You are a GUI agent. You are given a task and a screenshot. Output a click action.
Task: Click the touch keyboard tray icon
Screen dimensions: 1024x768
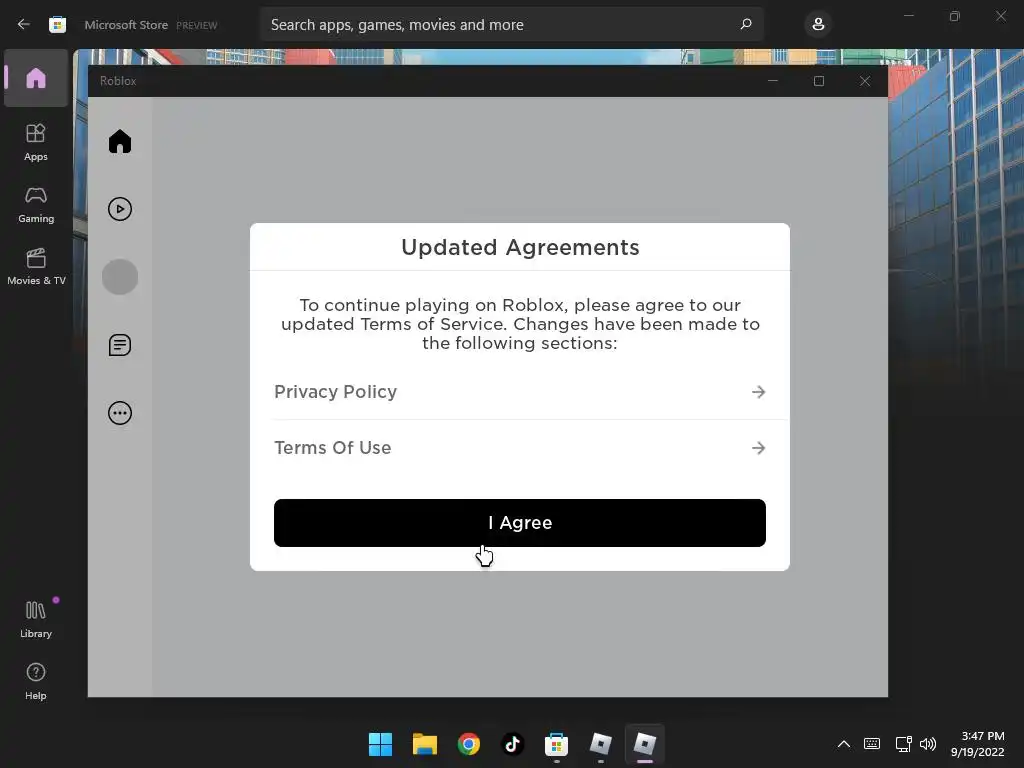(x=872, y=744)
